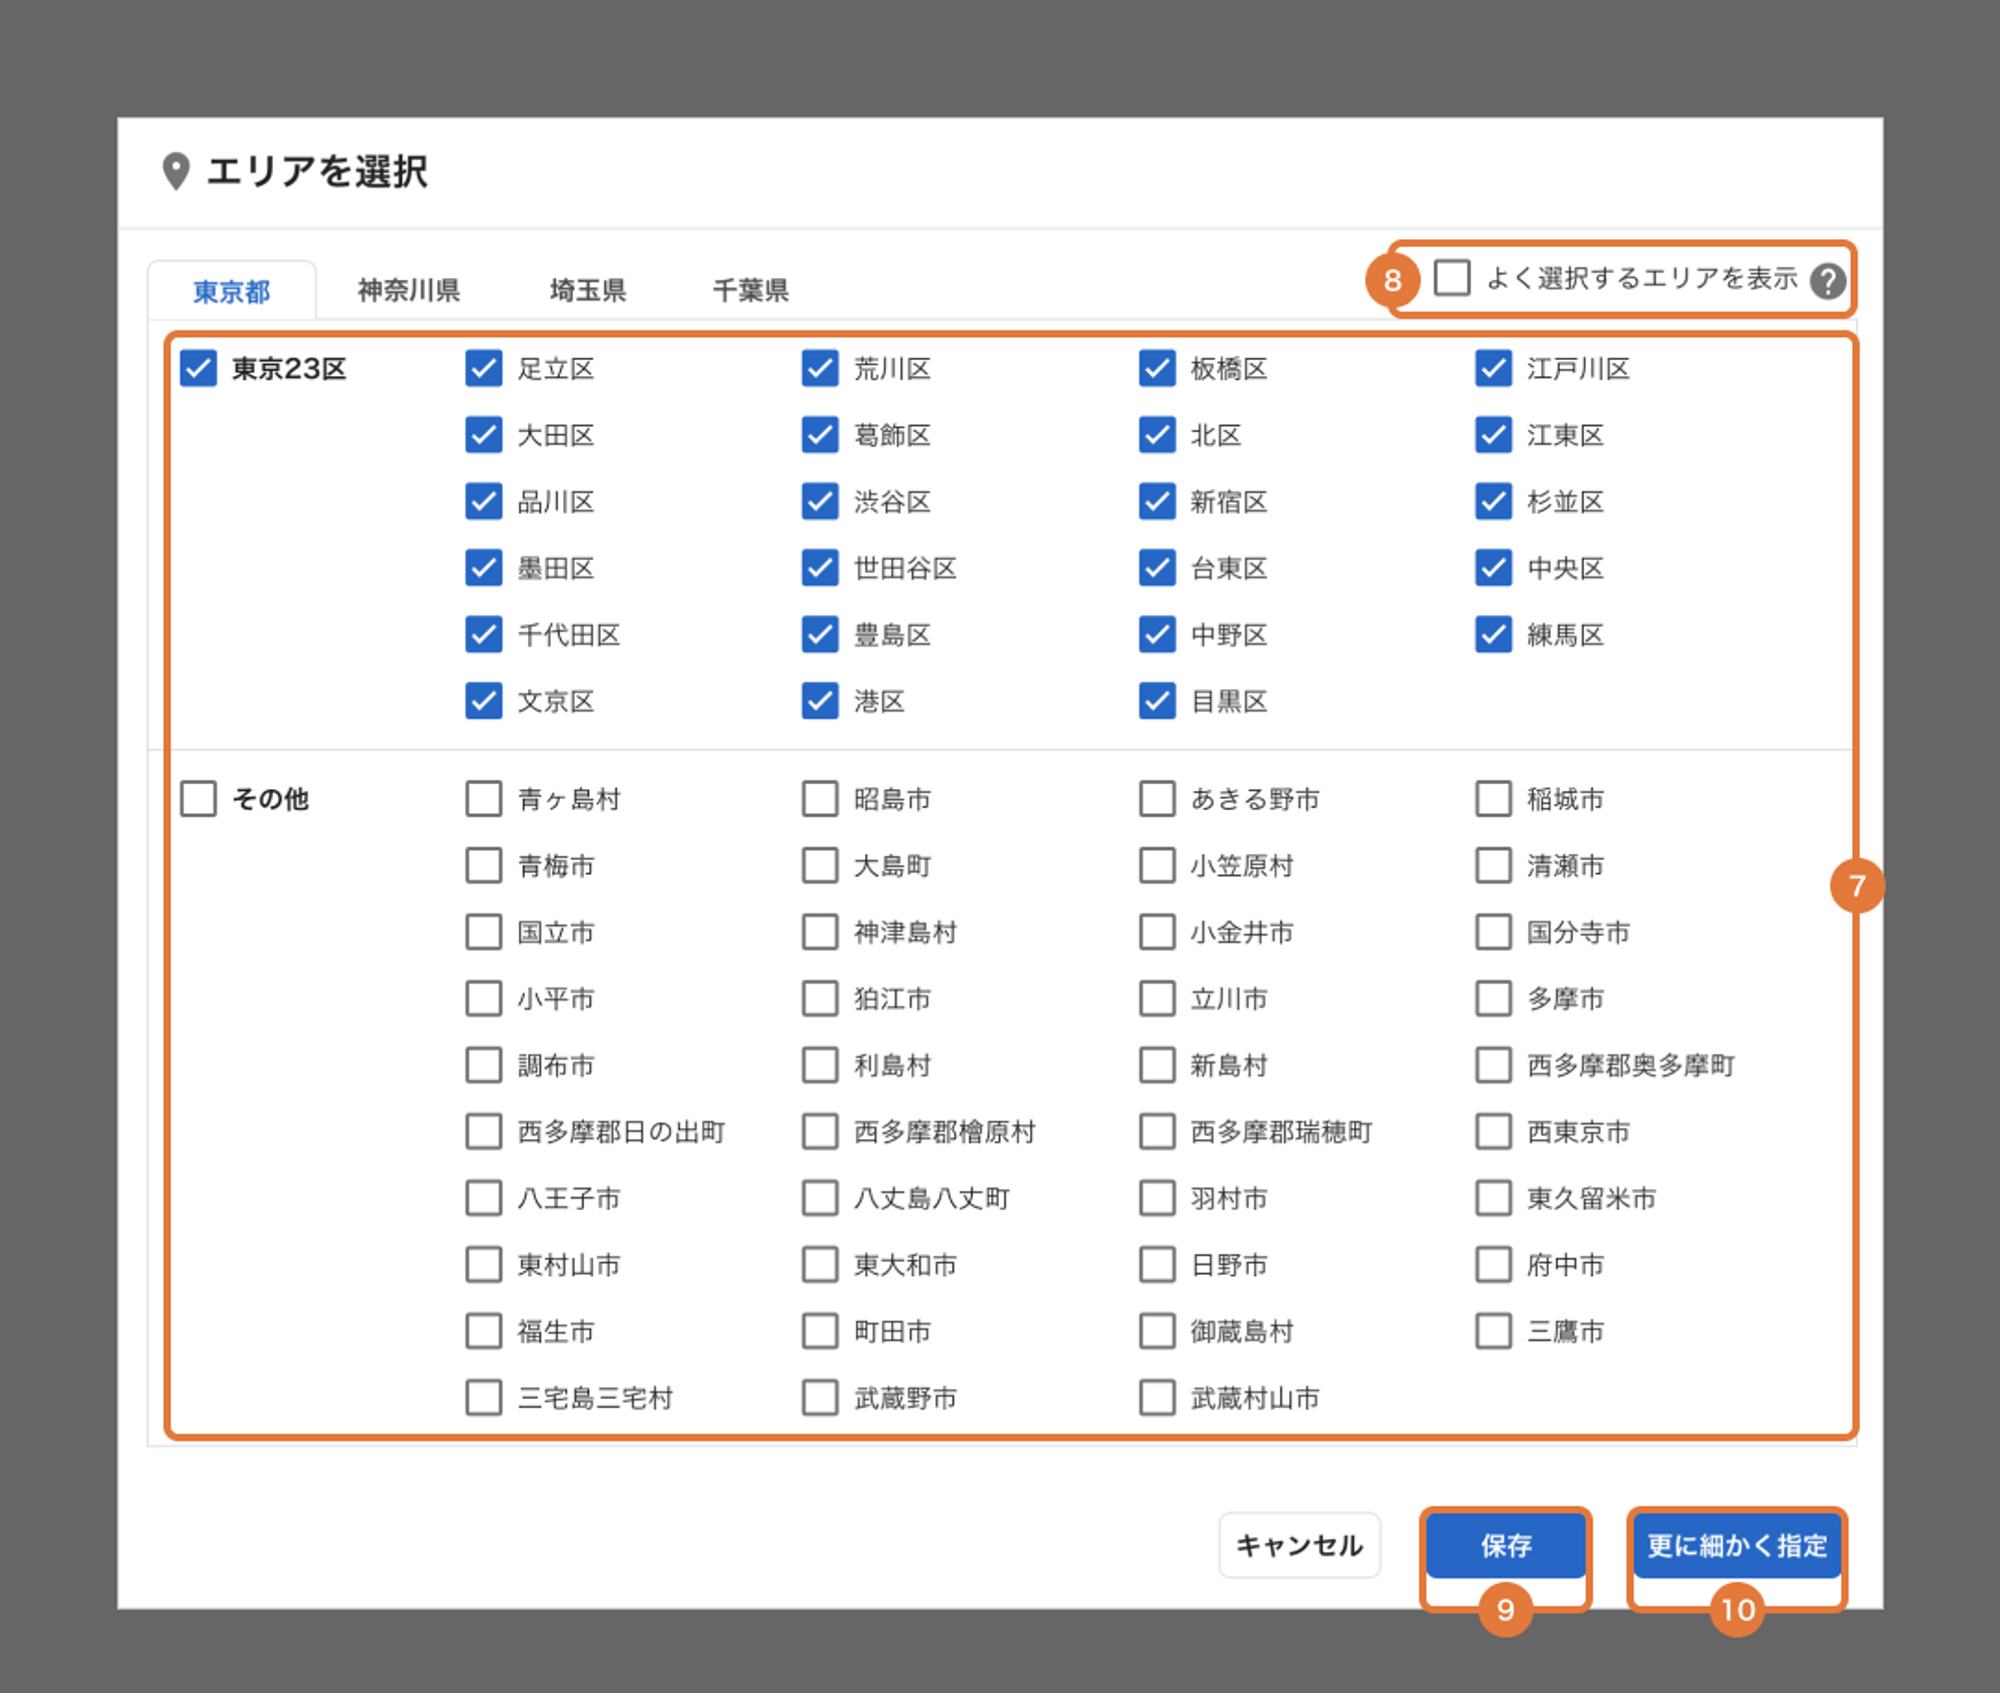Uncheck 文京区 checkbox
This screenshot has height=1693, width=2000.
(483, 701)
